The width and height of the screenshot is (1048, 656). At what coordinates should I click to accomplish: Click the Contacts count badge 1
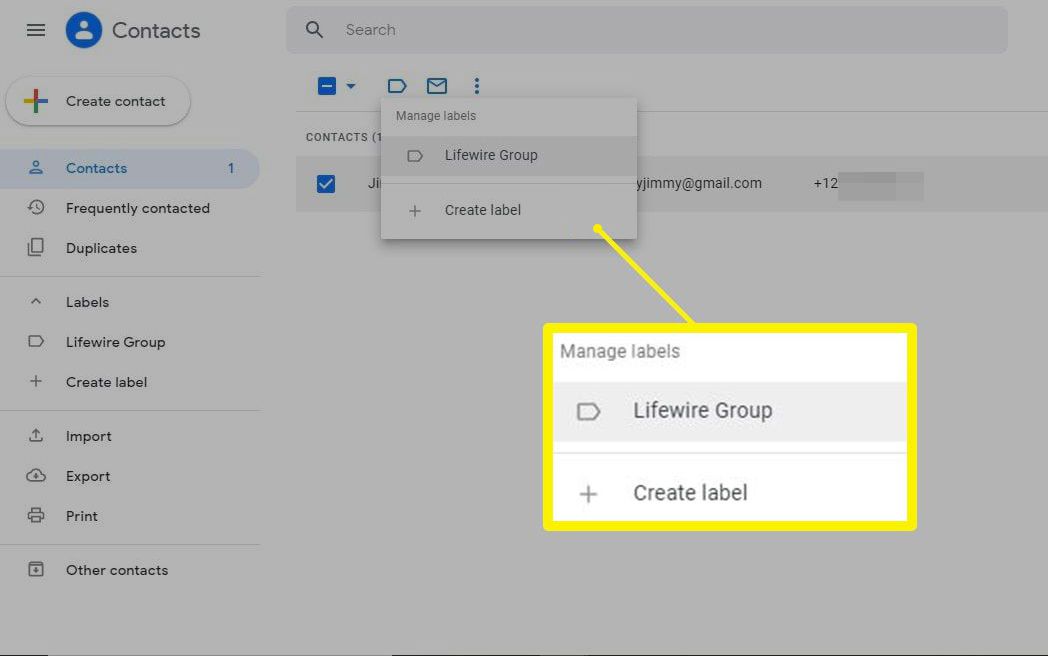tap(231, 169)
